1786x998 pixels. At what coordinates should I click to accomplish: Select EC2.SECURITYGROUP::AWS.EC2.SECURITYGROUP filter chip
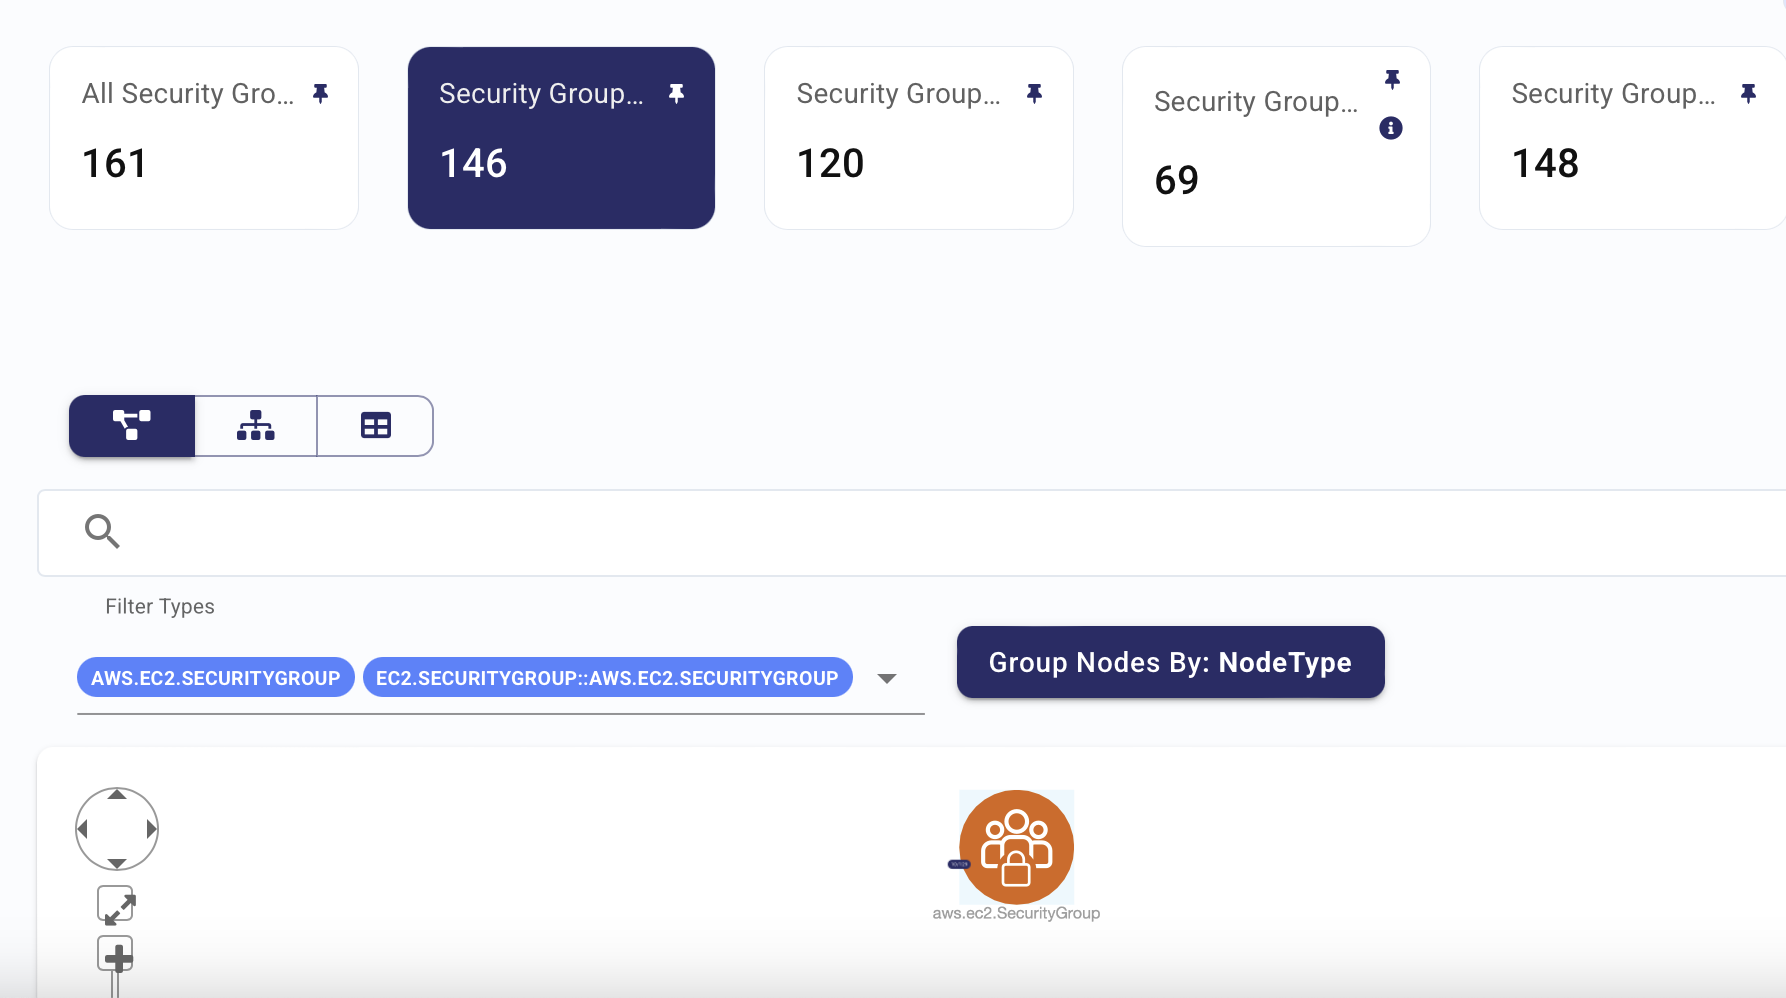607,678
